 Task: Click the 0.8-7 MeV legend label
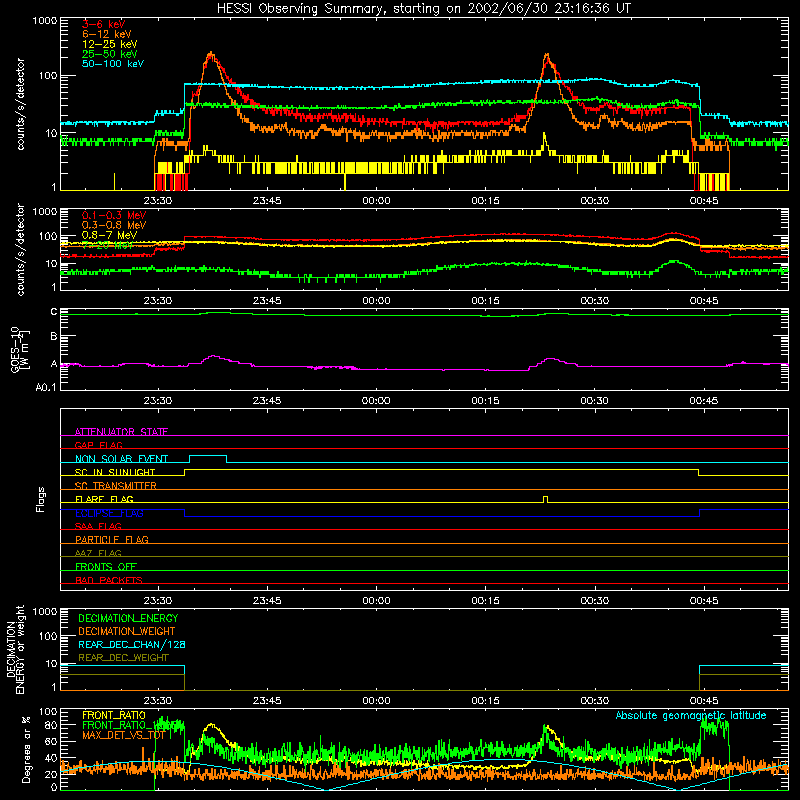109,235
